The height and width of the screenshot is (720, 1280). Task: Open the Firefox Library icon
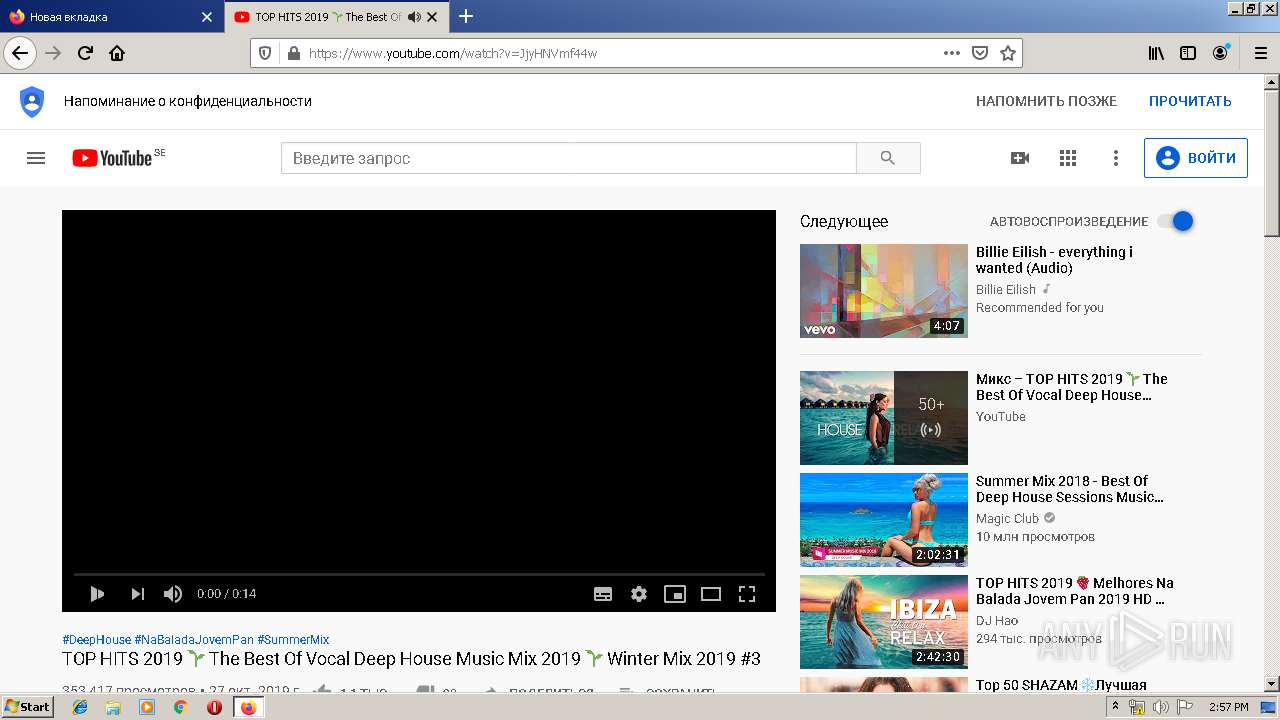tap(1156, 53)
